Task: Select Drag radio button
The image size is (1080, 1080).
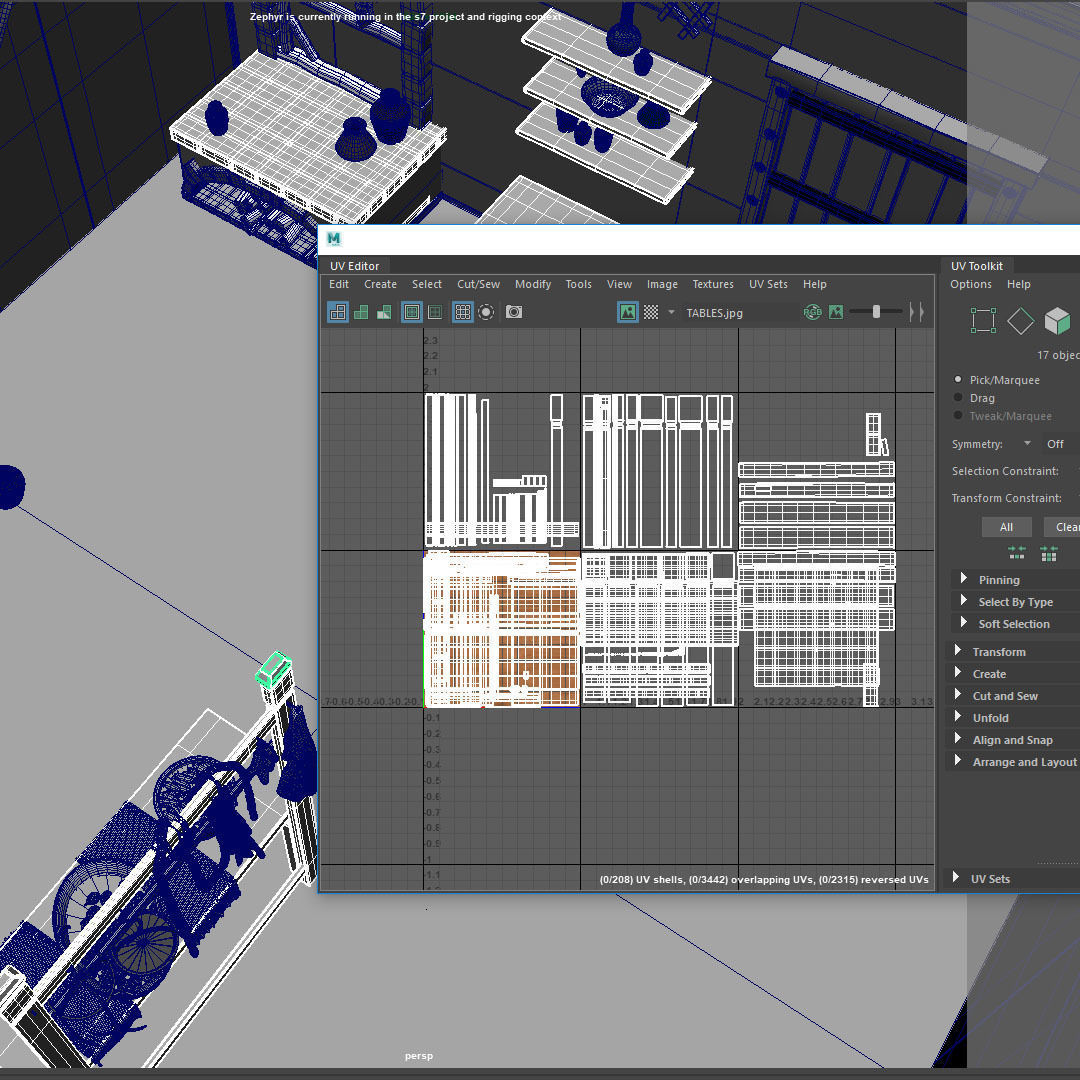Action: (x=958, y=397)
